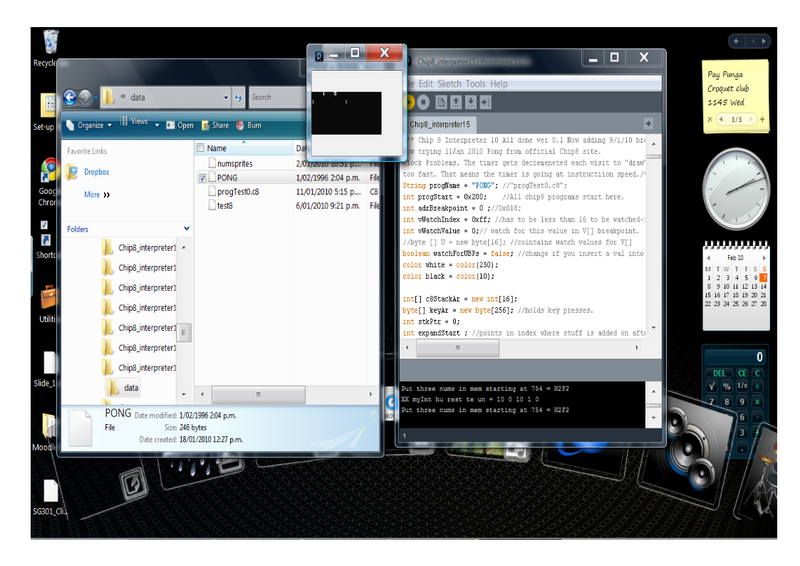Click Processing Open (up arrow) icon
800x566 pixels.
pos(456,103)
